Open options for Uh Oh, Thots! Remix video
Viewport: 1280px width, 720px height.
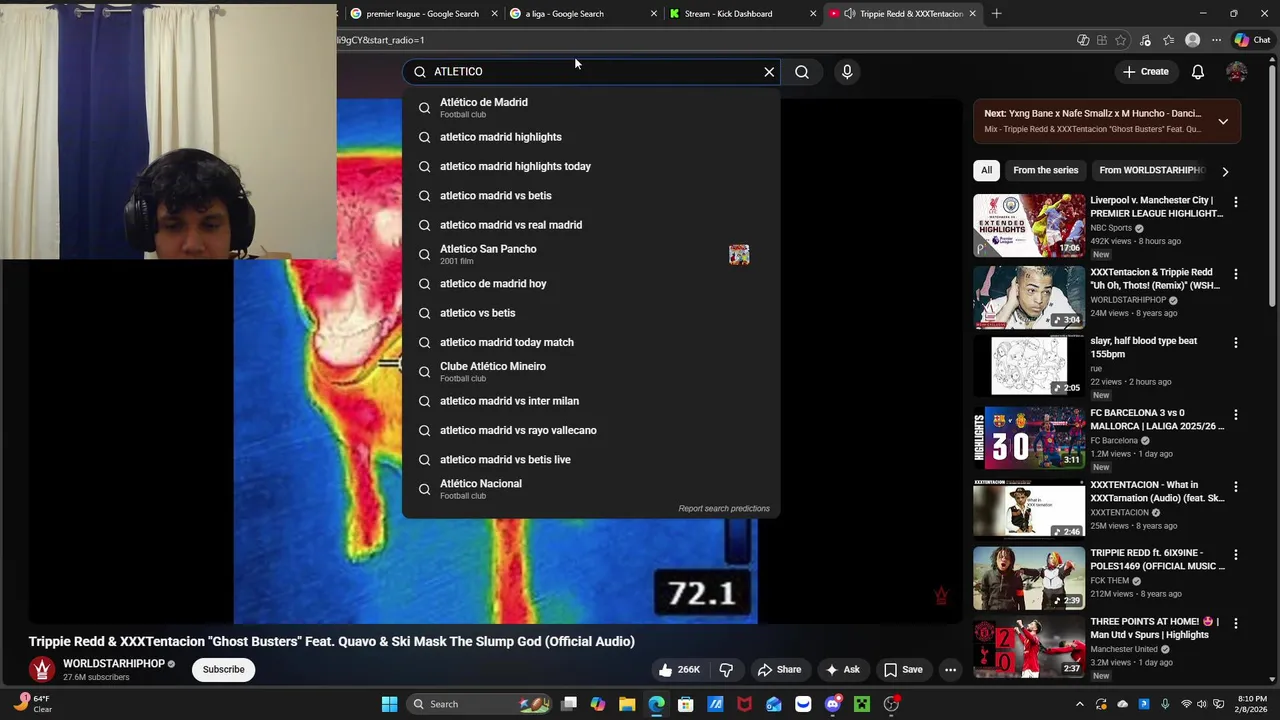(1236, 274)
